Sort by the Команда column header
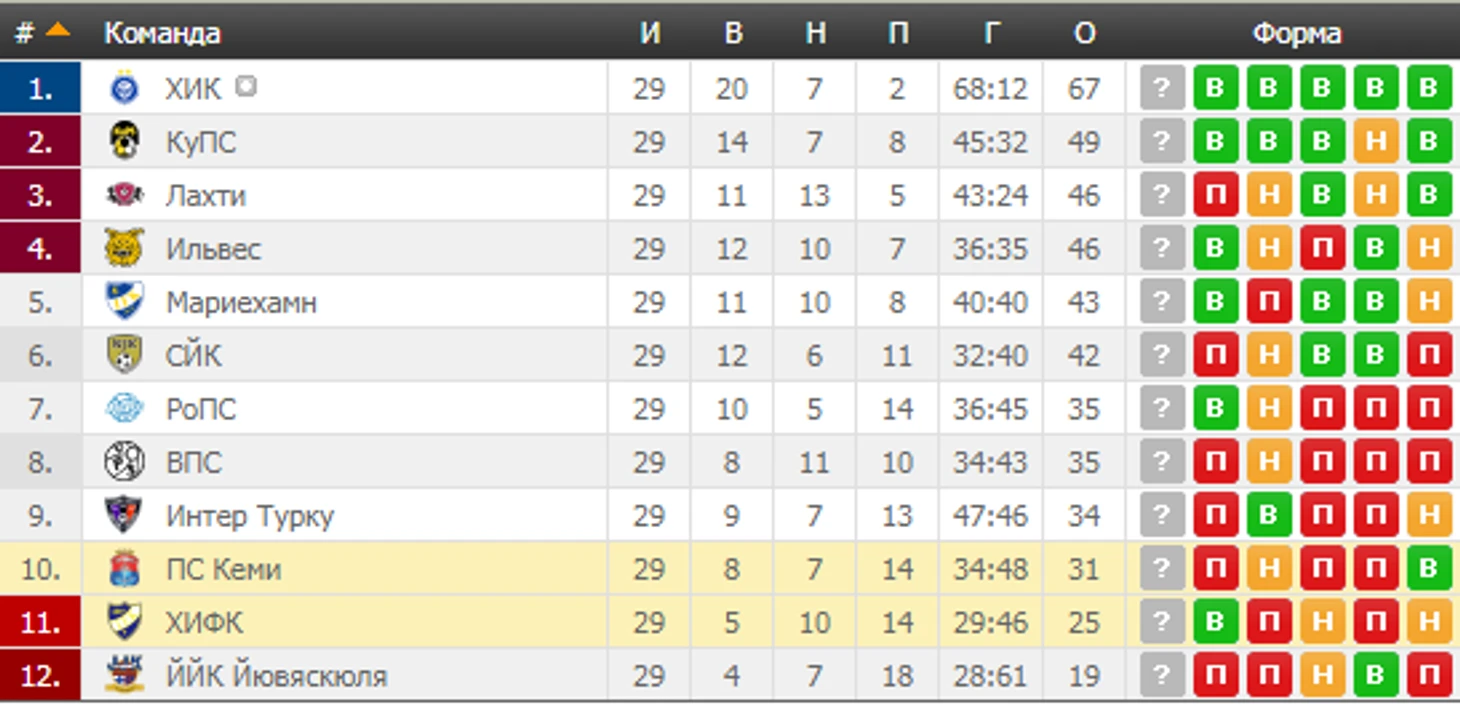The image size is (1460, 707). [162, 33]
